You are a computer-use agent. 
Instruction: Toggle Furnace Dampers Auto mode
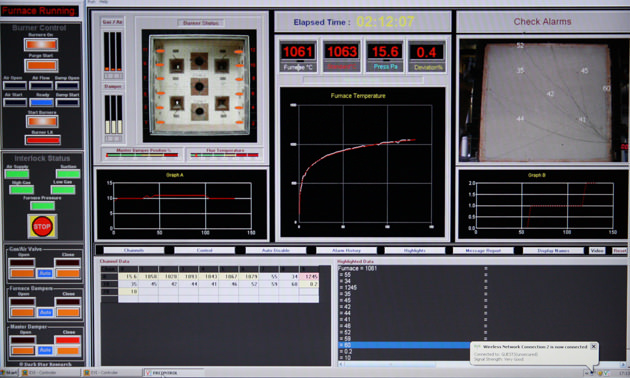[45, 312]
